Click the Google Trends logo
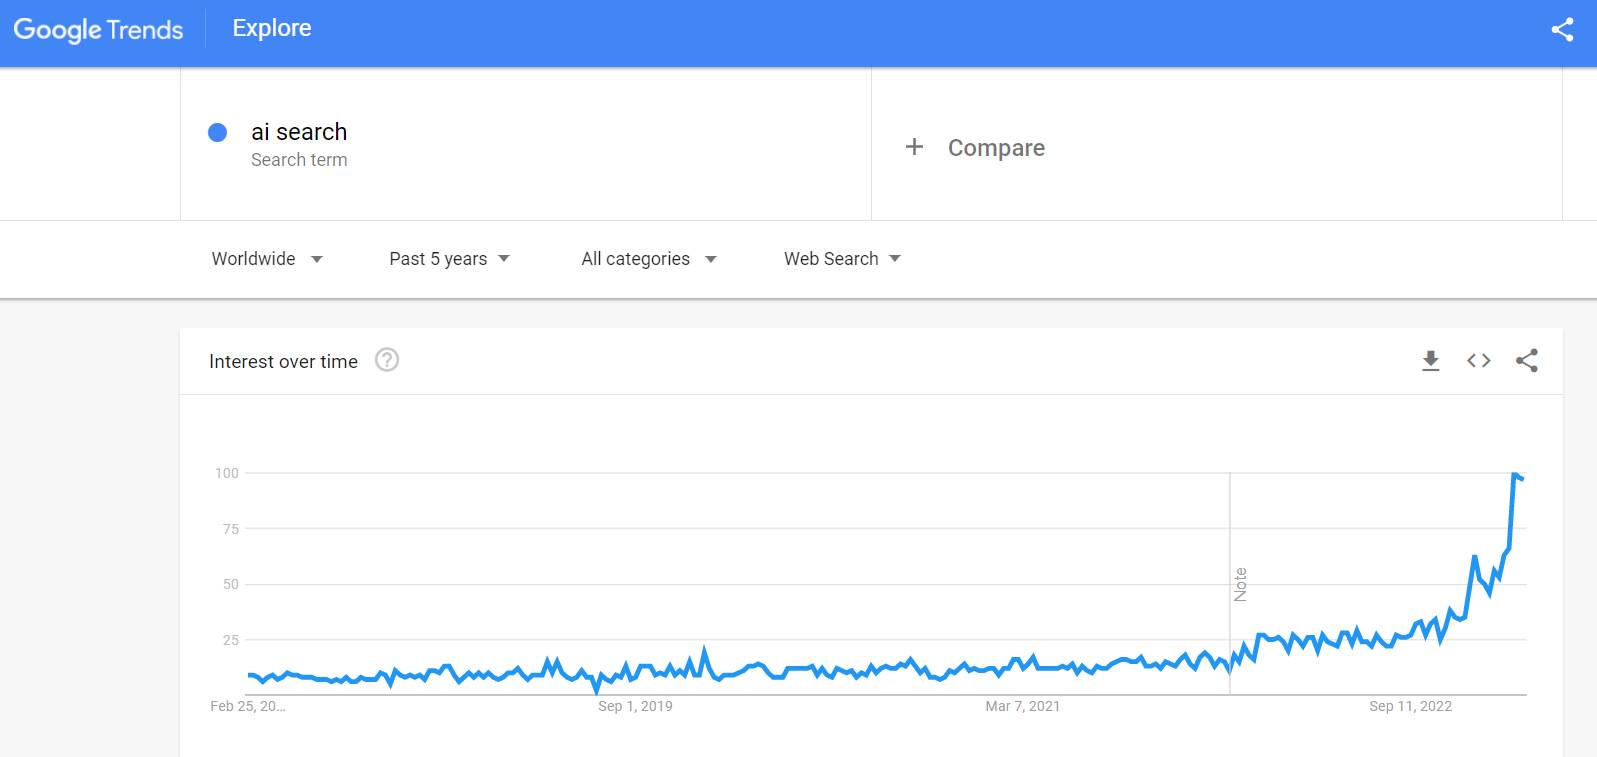This screenshot has width=1597, height=757. (x=98, y=30)
